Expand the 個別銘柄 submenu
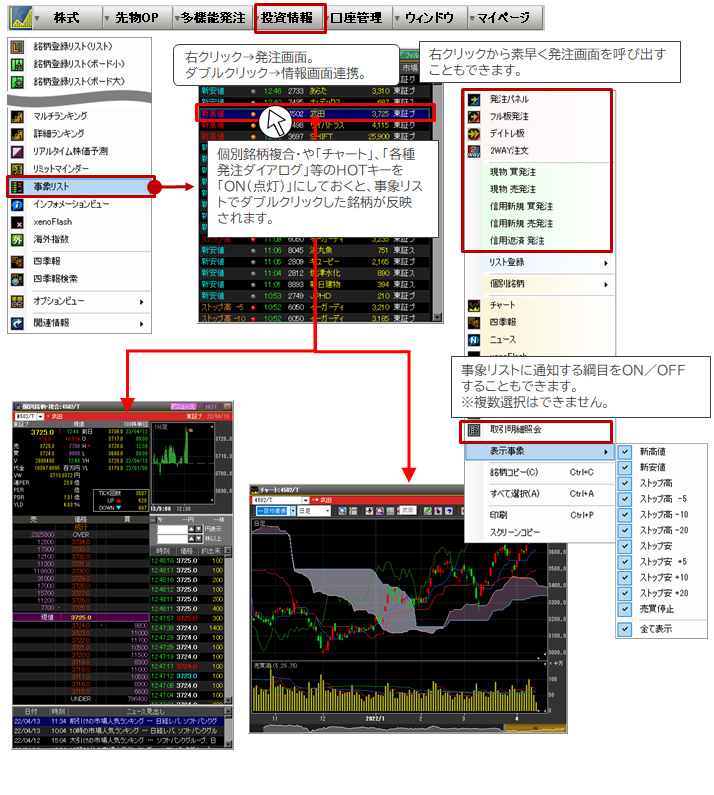Image resolution: width=714 pixels, height=795 pixels. pos(538,284)
